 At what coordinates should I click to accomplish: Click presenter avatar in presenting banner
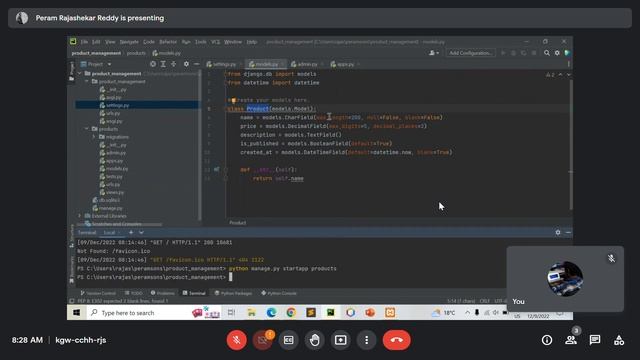pyautogui.click(x=22, y=18)
